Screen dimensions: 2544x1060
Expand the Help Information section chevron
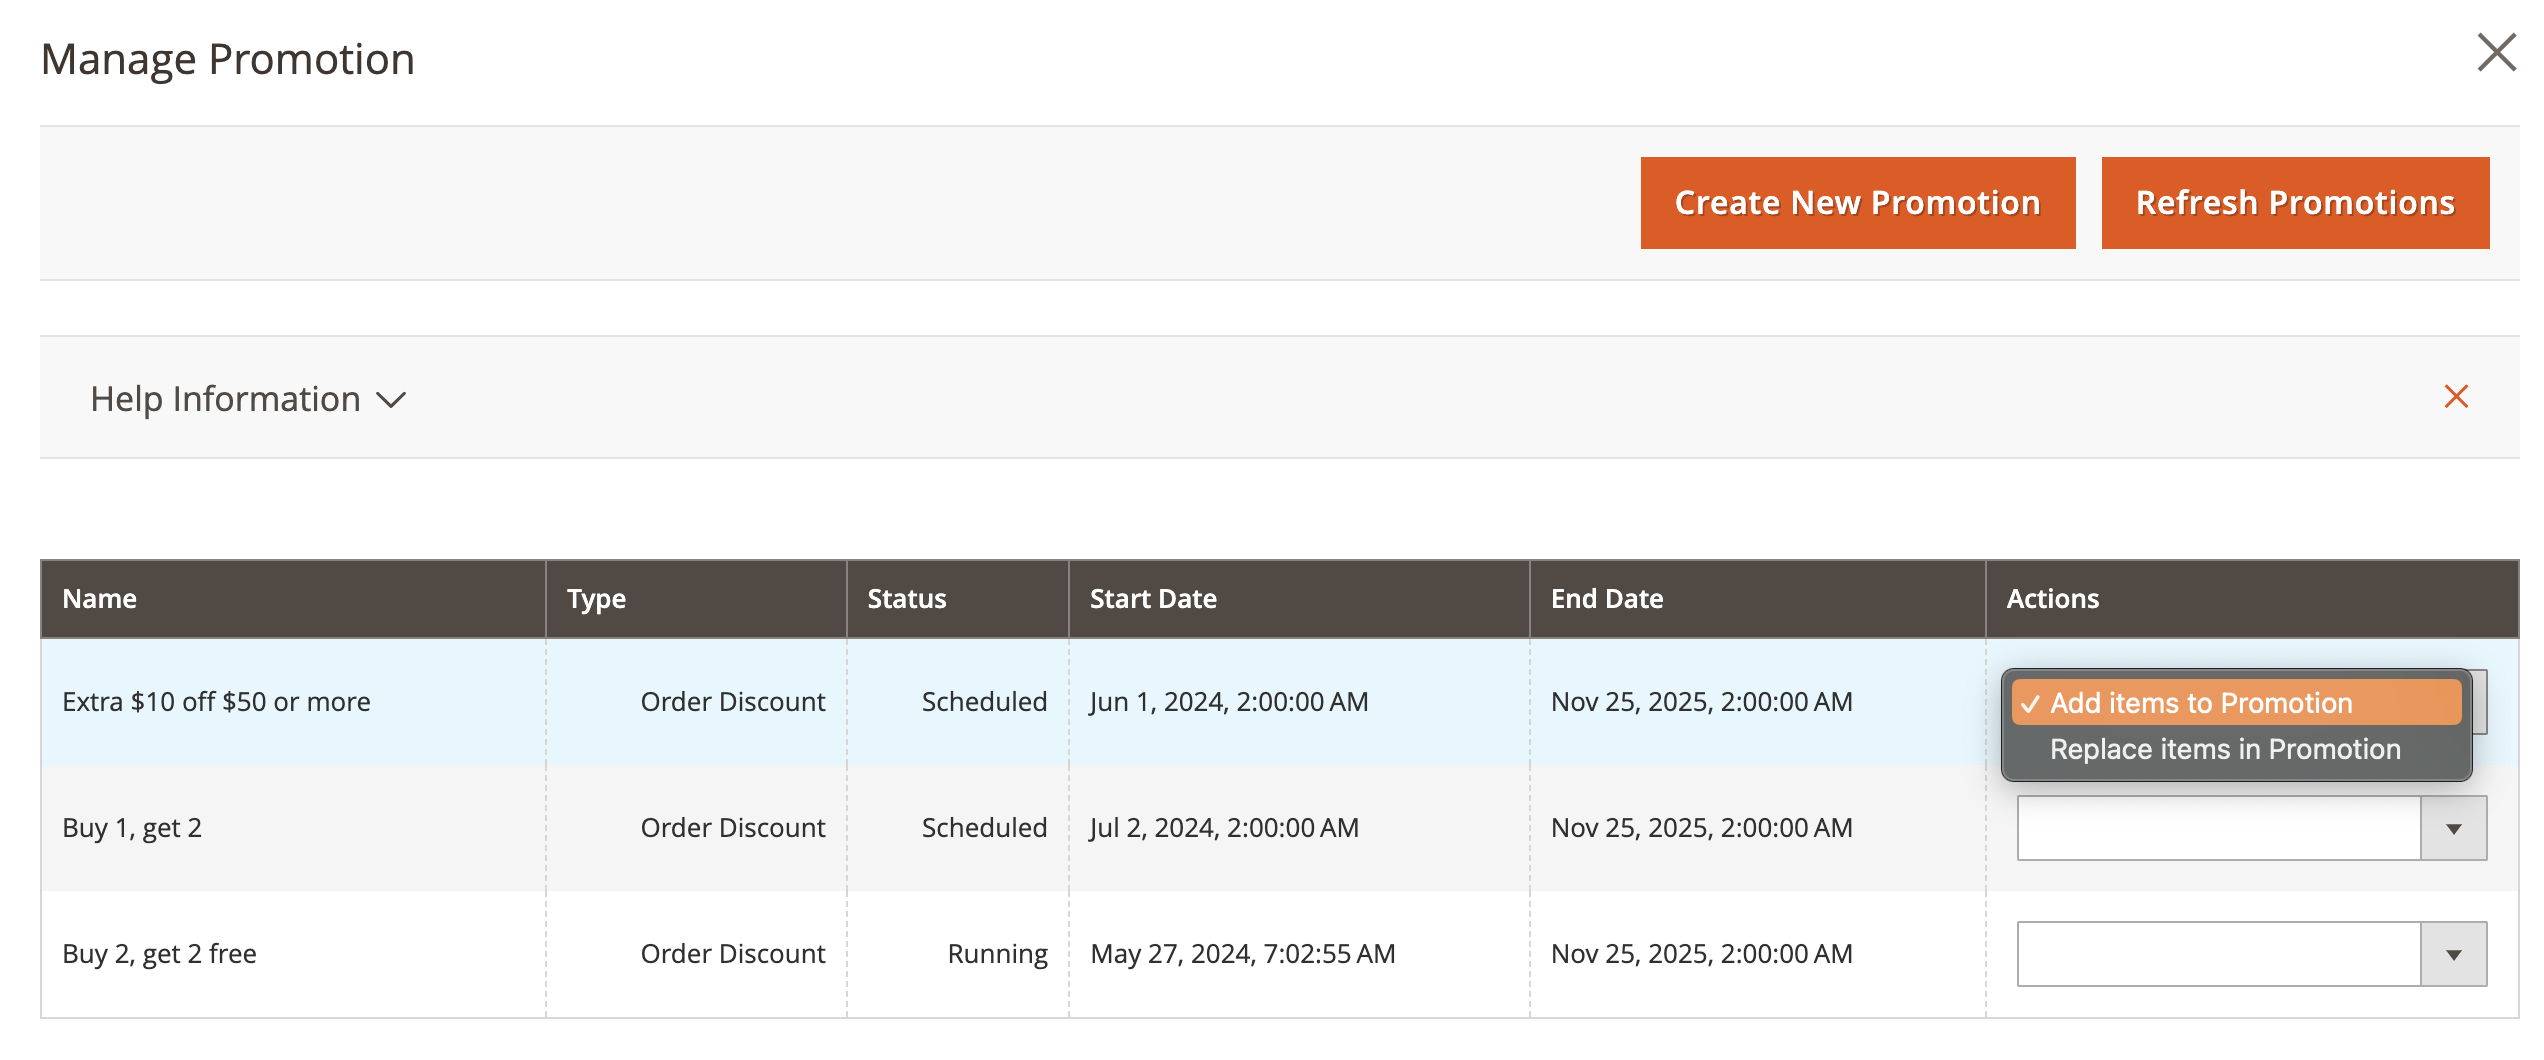pyautogui.click(x=391, y=400)
